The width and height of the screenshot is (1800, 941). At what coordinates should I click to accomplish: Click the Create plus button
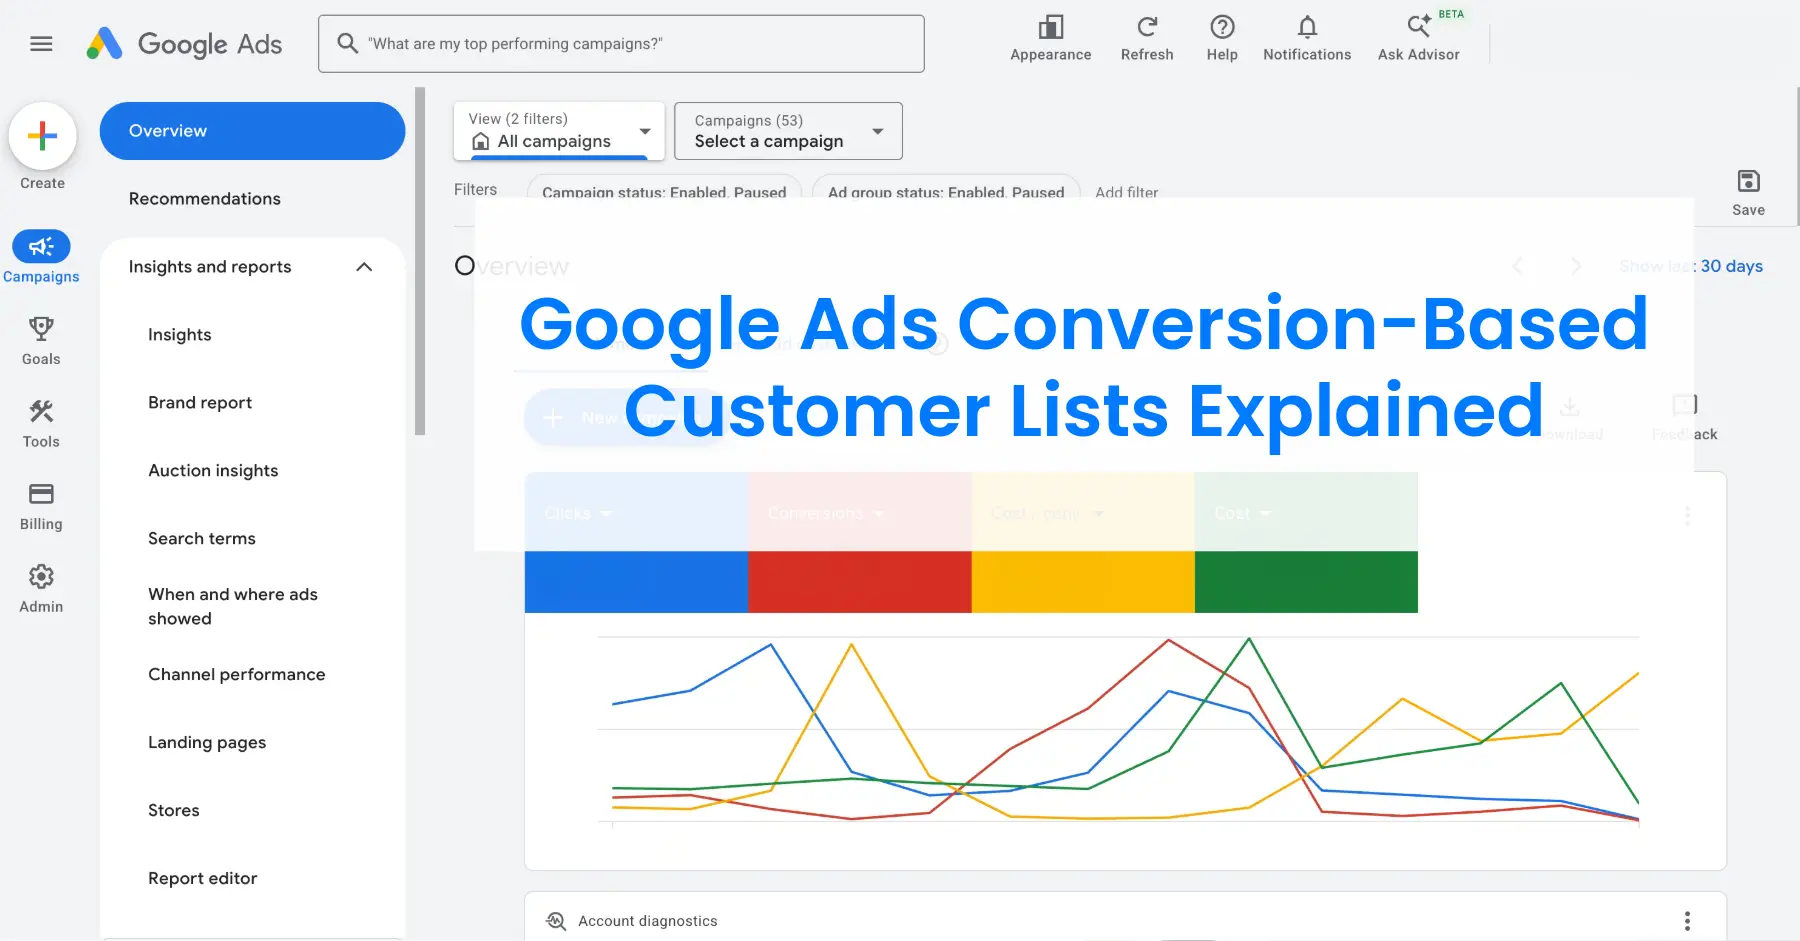point(42,136)
